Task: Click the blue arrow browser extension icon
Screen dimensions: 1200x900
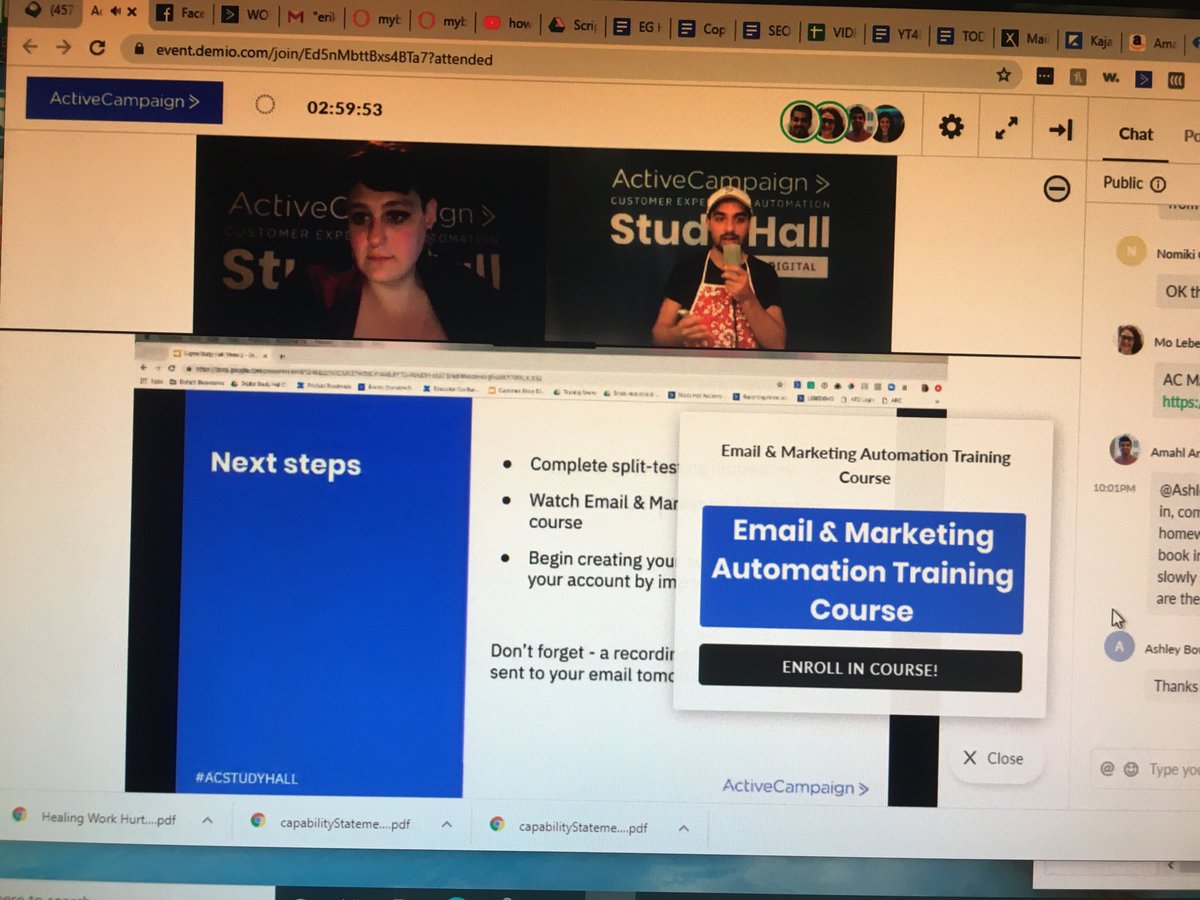Action: (1144, 78)
